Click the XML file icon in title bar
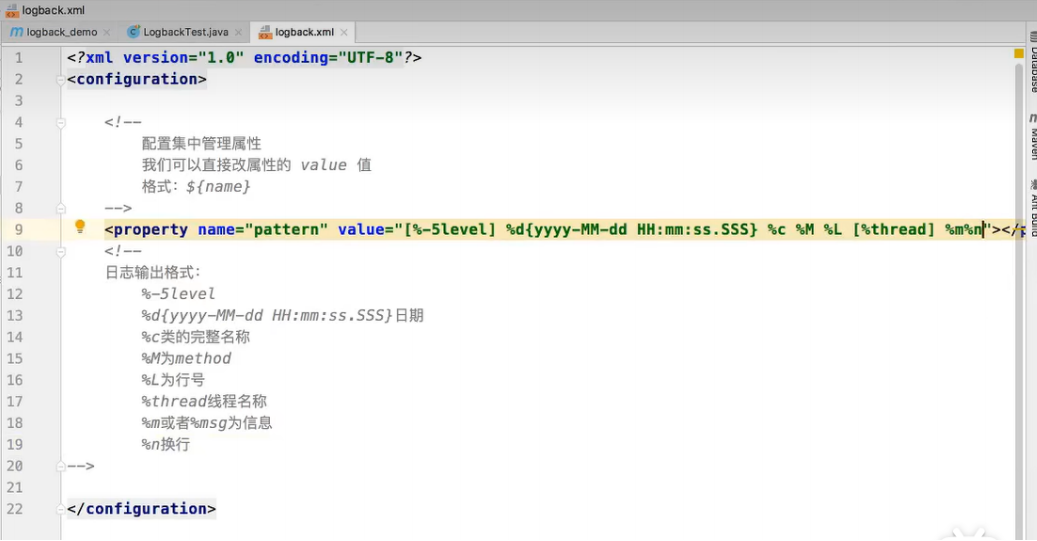Screen dimensions: 1037x541 [x=12, y=10]
